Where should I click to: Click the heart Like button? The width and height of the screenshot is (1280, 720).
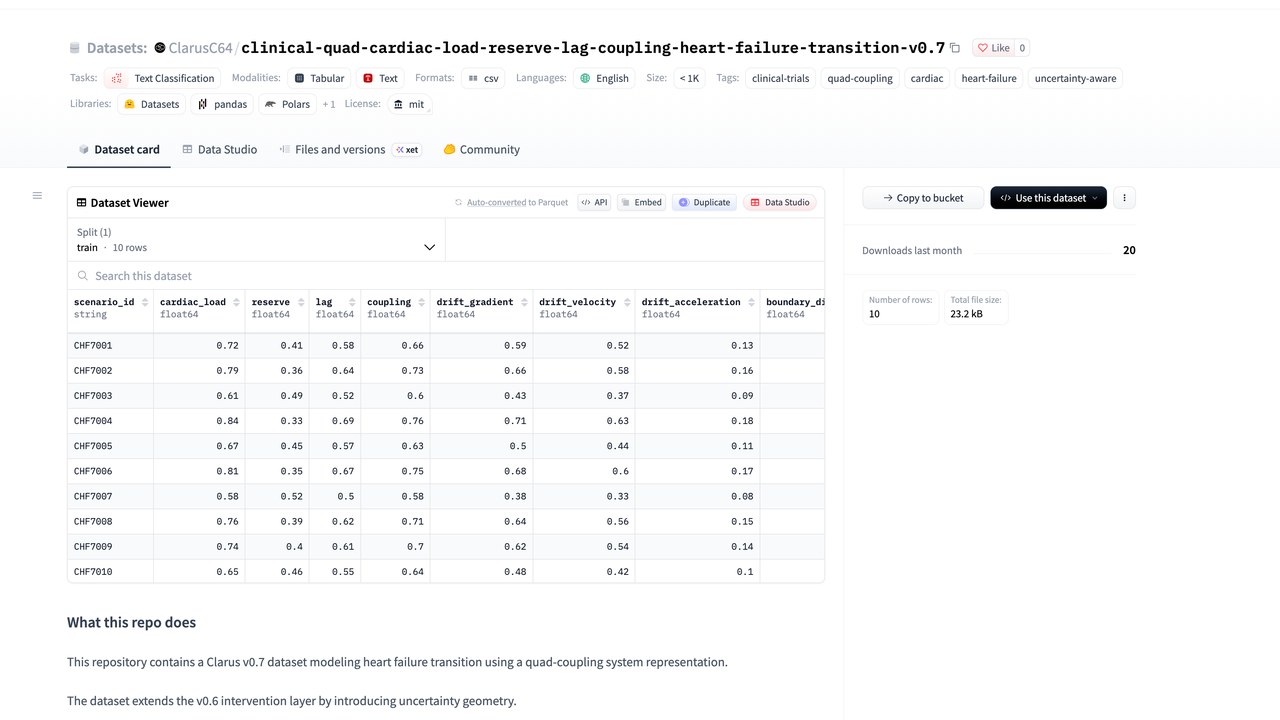pyautogui.click(x=994, y=48)
